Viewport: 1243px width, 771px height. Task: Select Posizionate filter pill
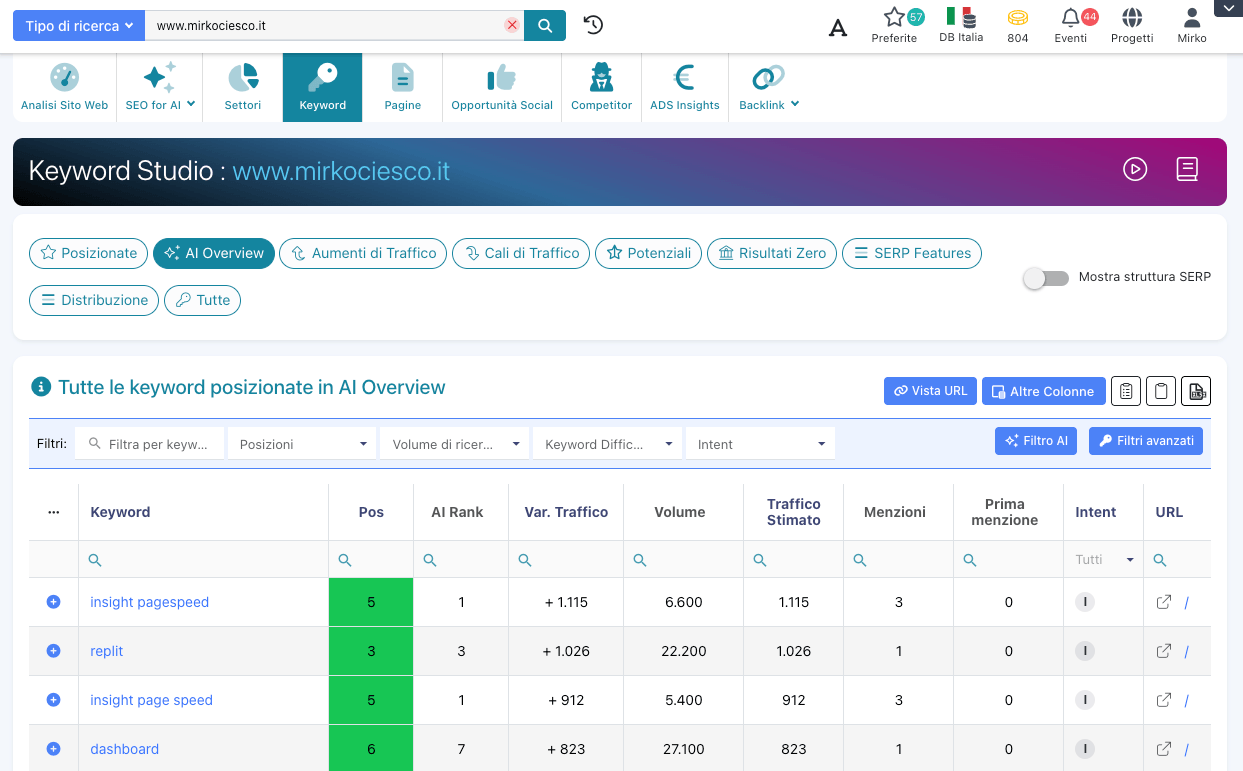click(x=88, y=253)
